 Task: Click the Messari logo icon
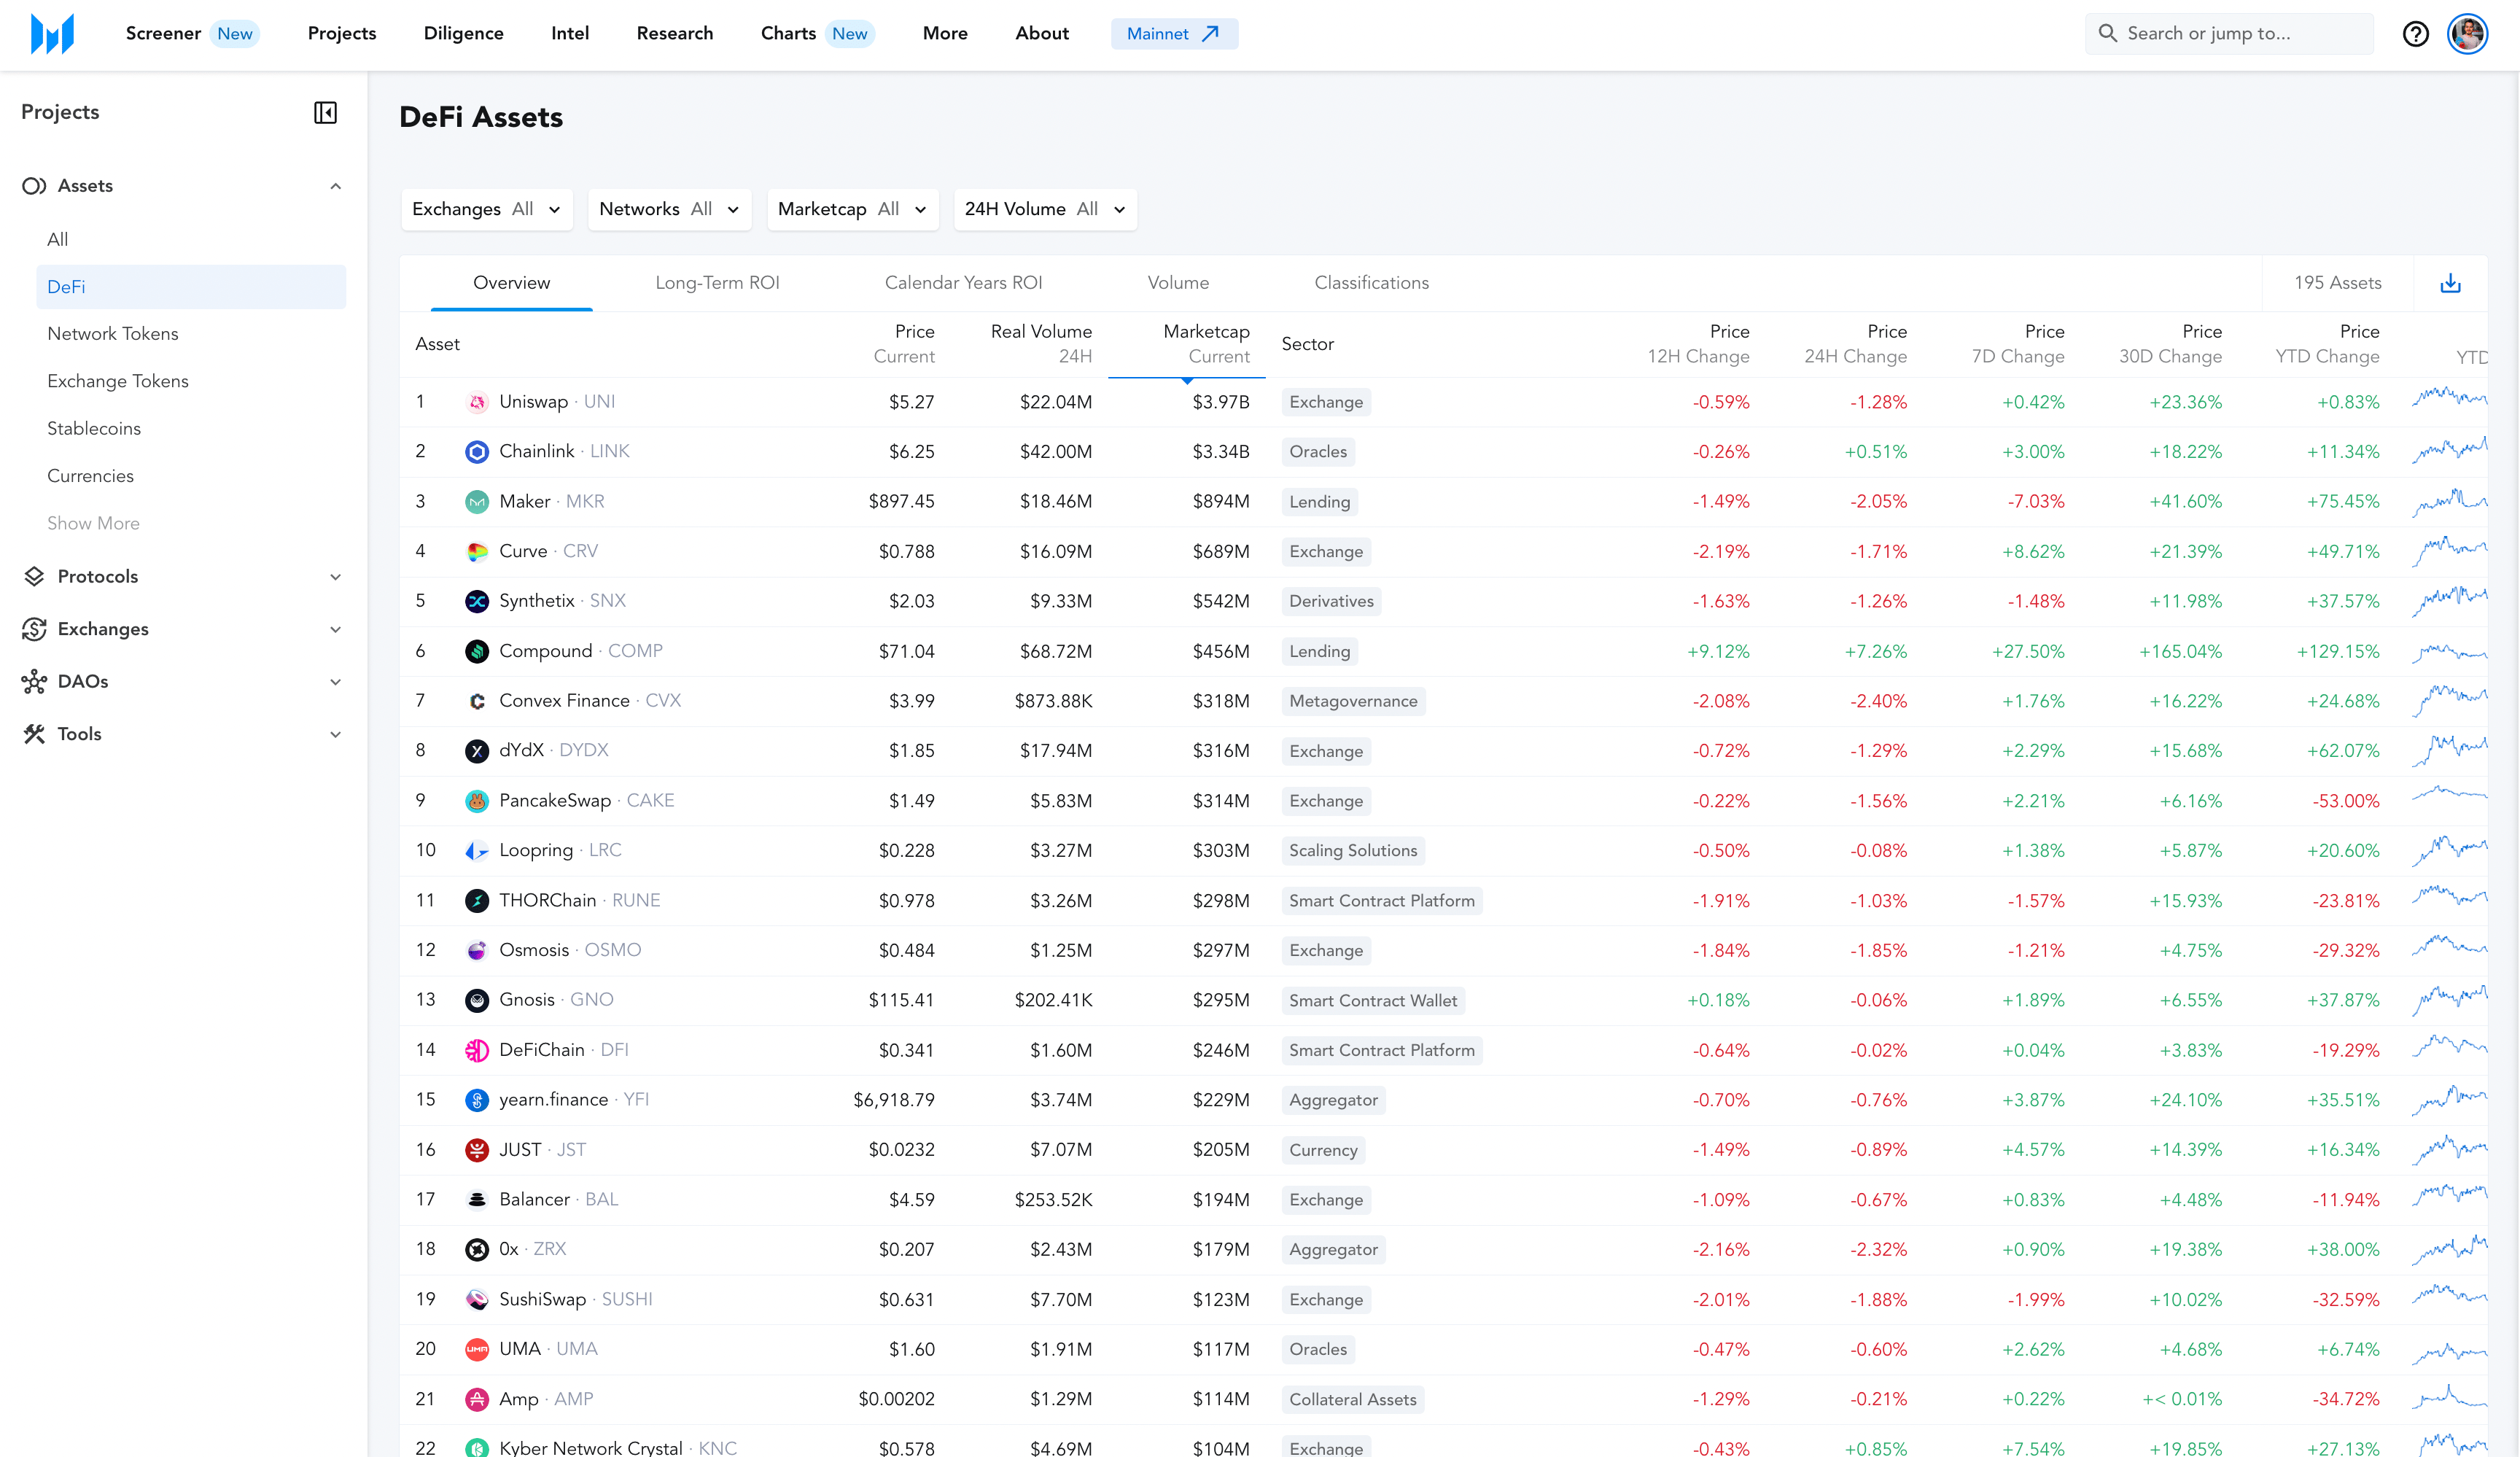point(52,34)
